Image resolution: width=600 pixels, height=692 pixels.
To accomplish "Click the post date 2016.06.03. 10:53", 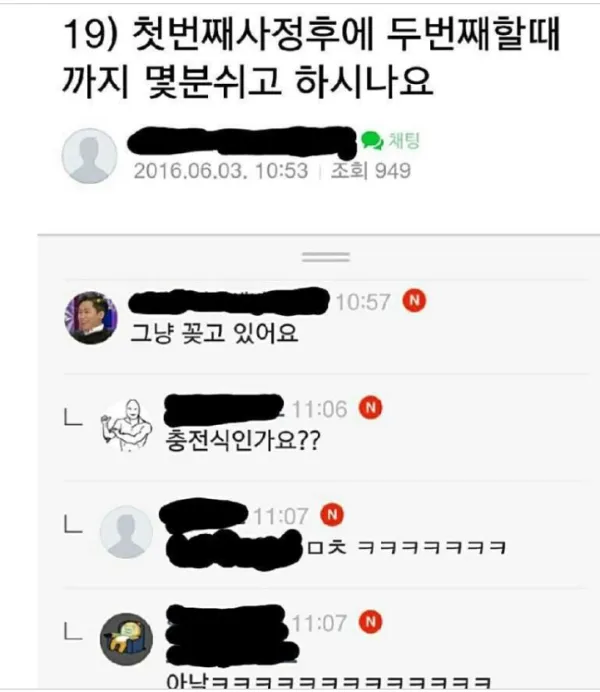I will (221, 171).
